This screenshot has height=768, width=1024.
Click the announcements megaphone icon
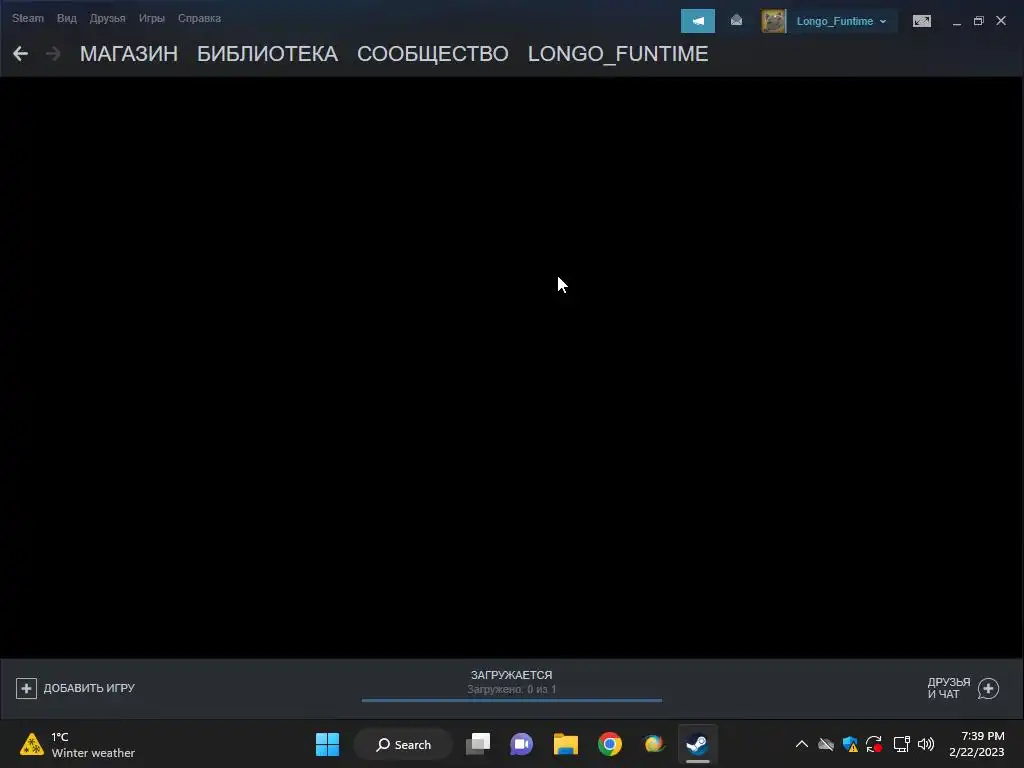[x=697, y=21]
